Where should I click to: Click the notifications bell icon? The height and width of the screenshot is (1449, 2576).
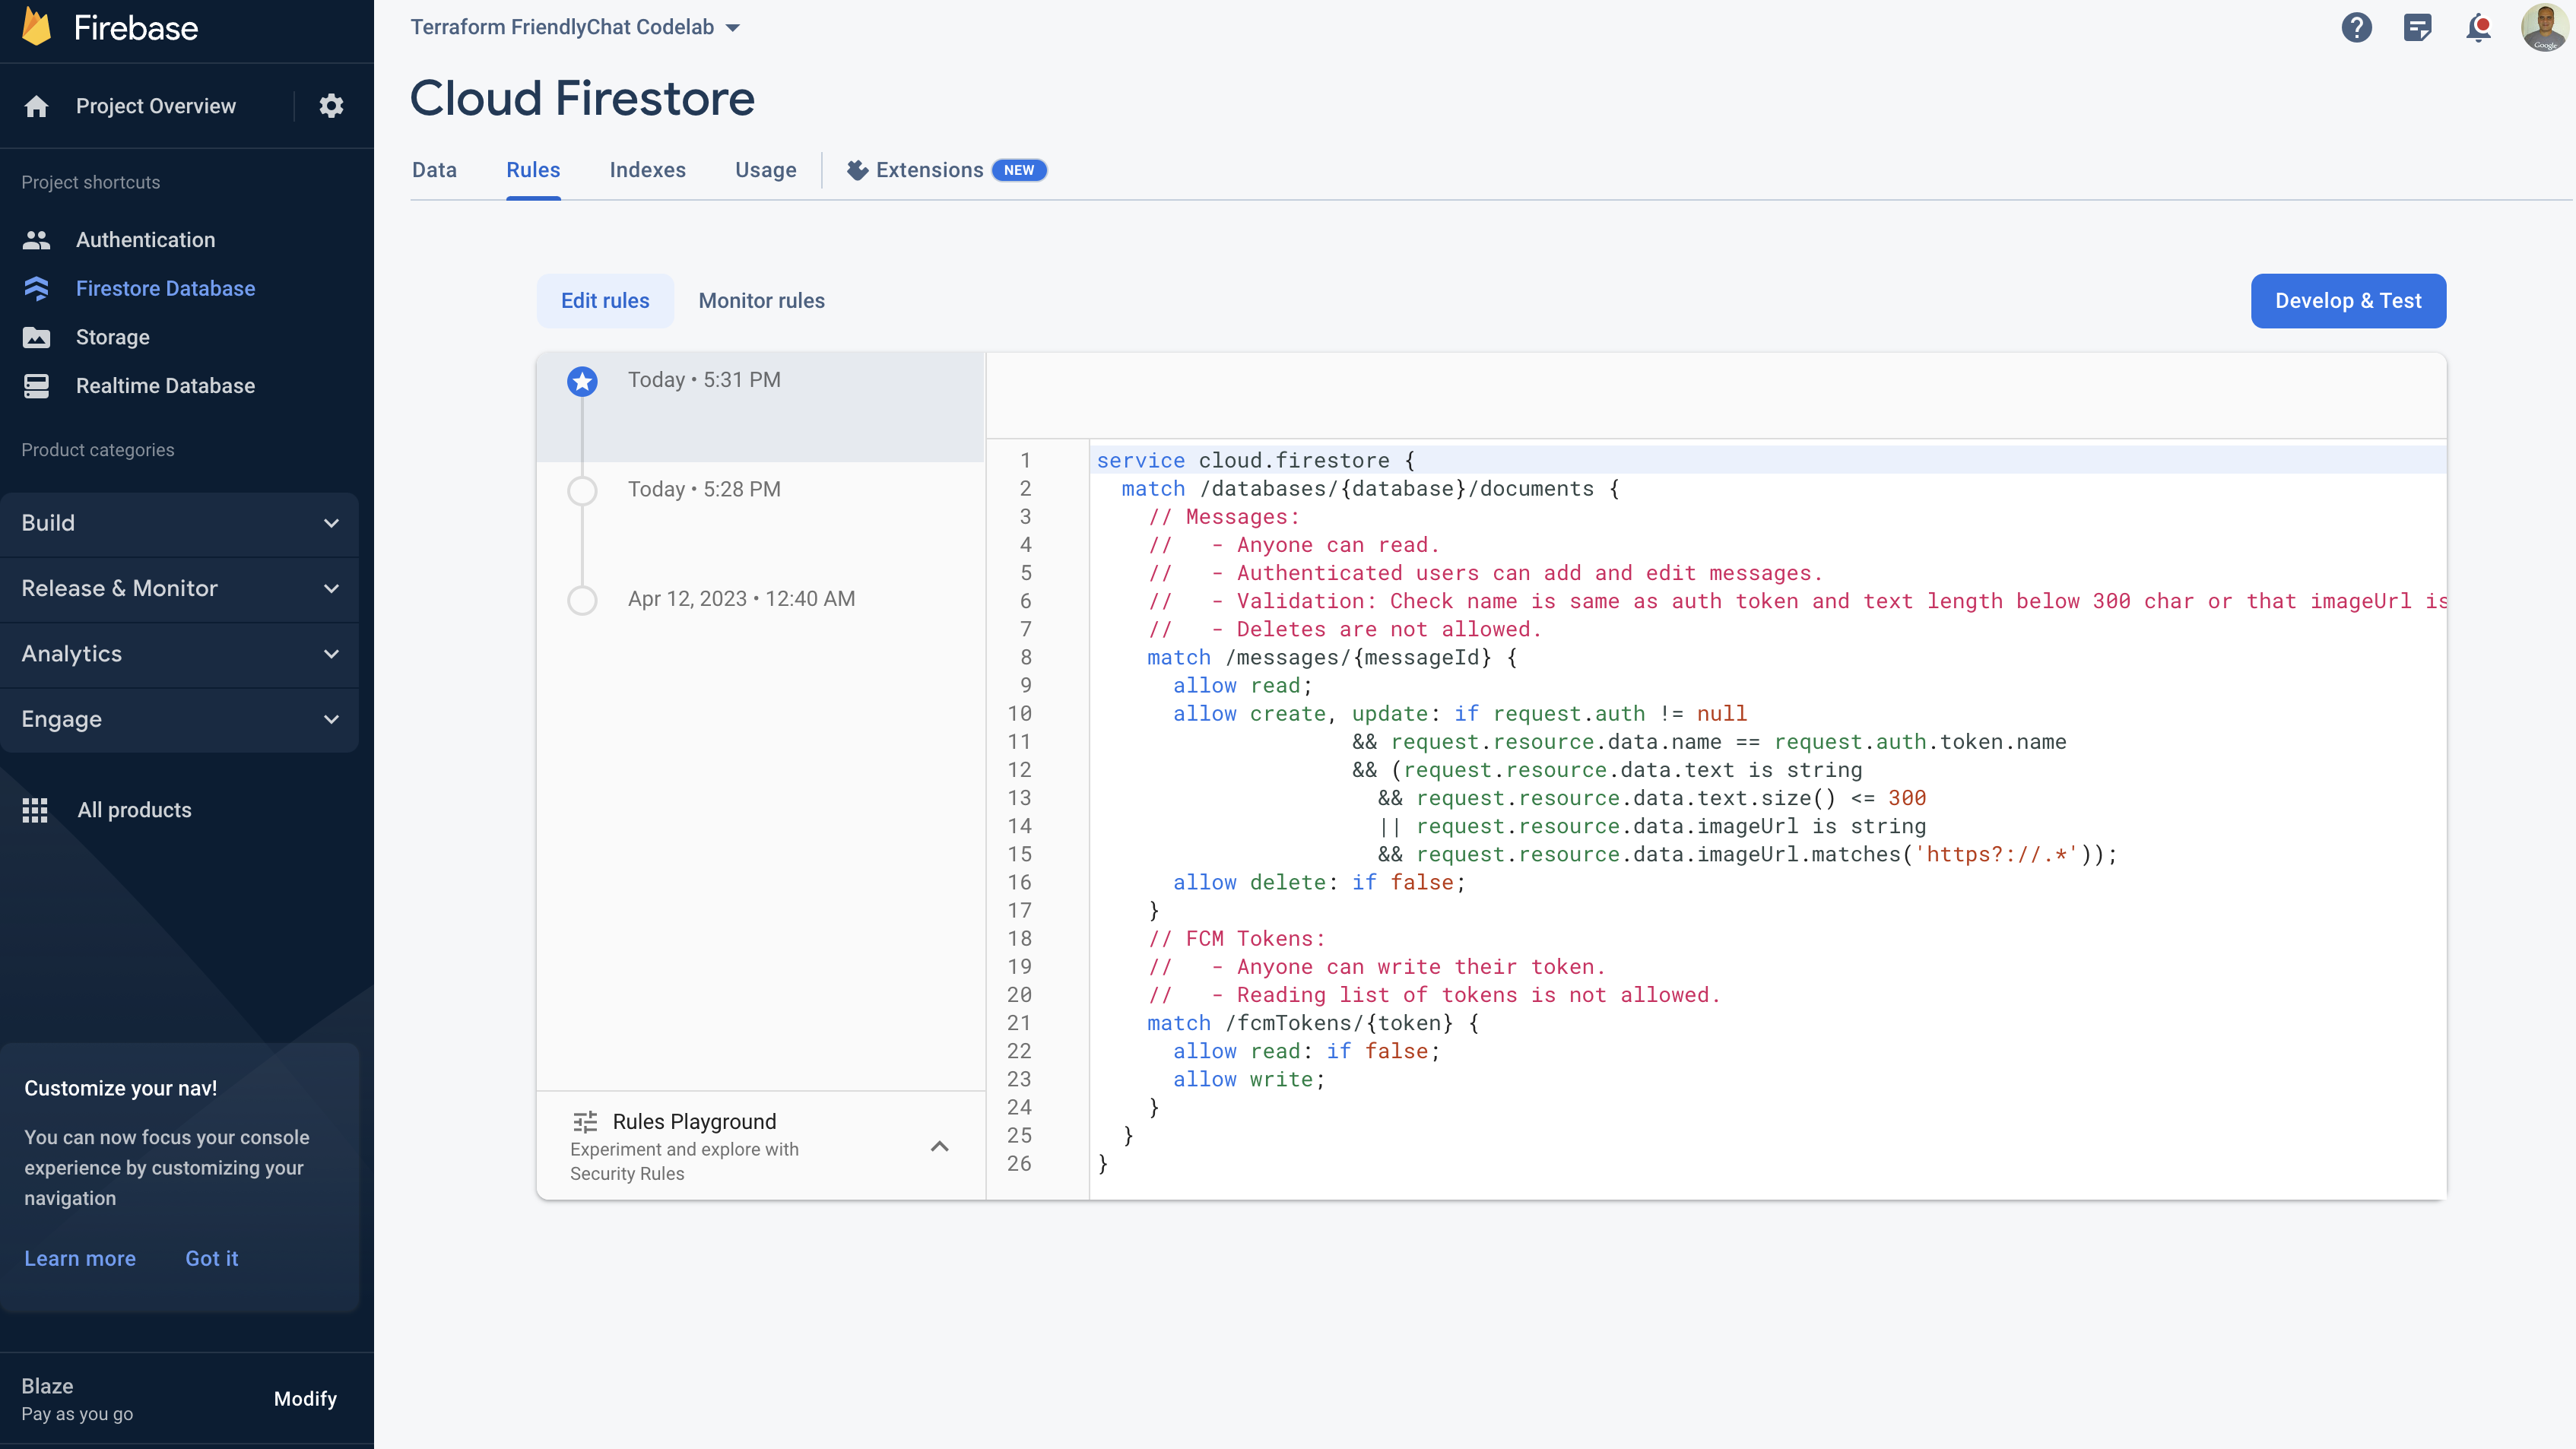click(2479, 28)
